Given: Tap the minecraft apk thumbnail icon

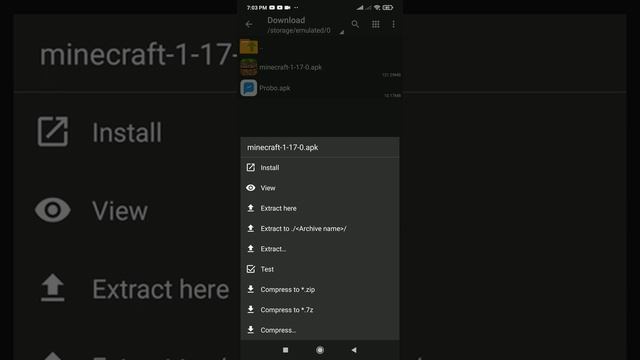Looking at the screenshot, I should [249, 67].
